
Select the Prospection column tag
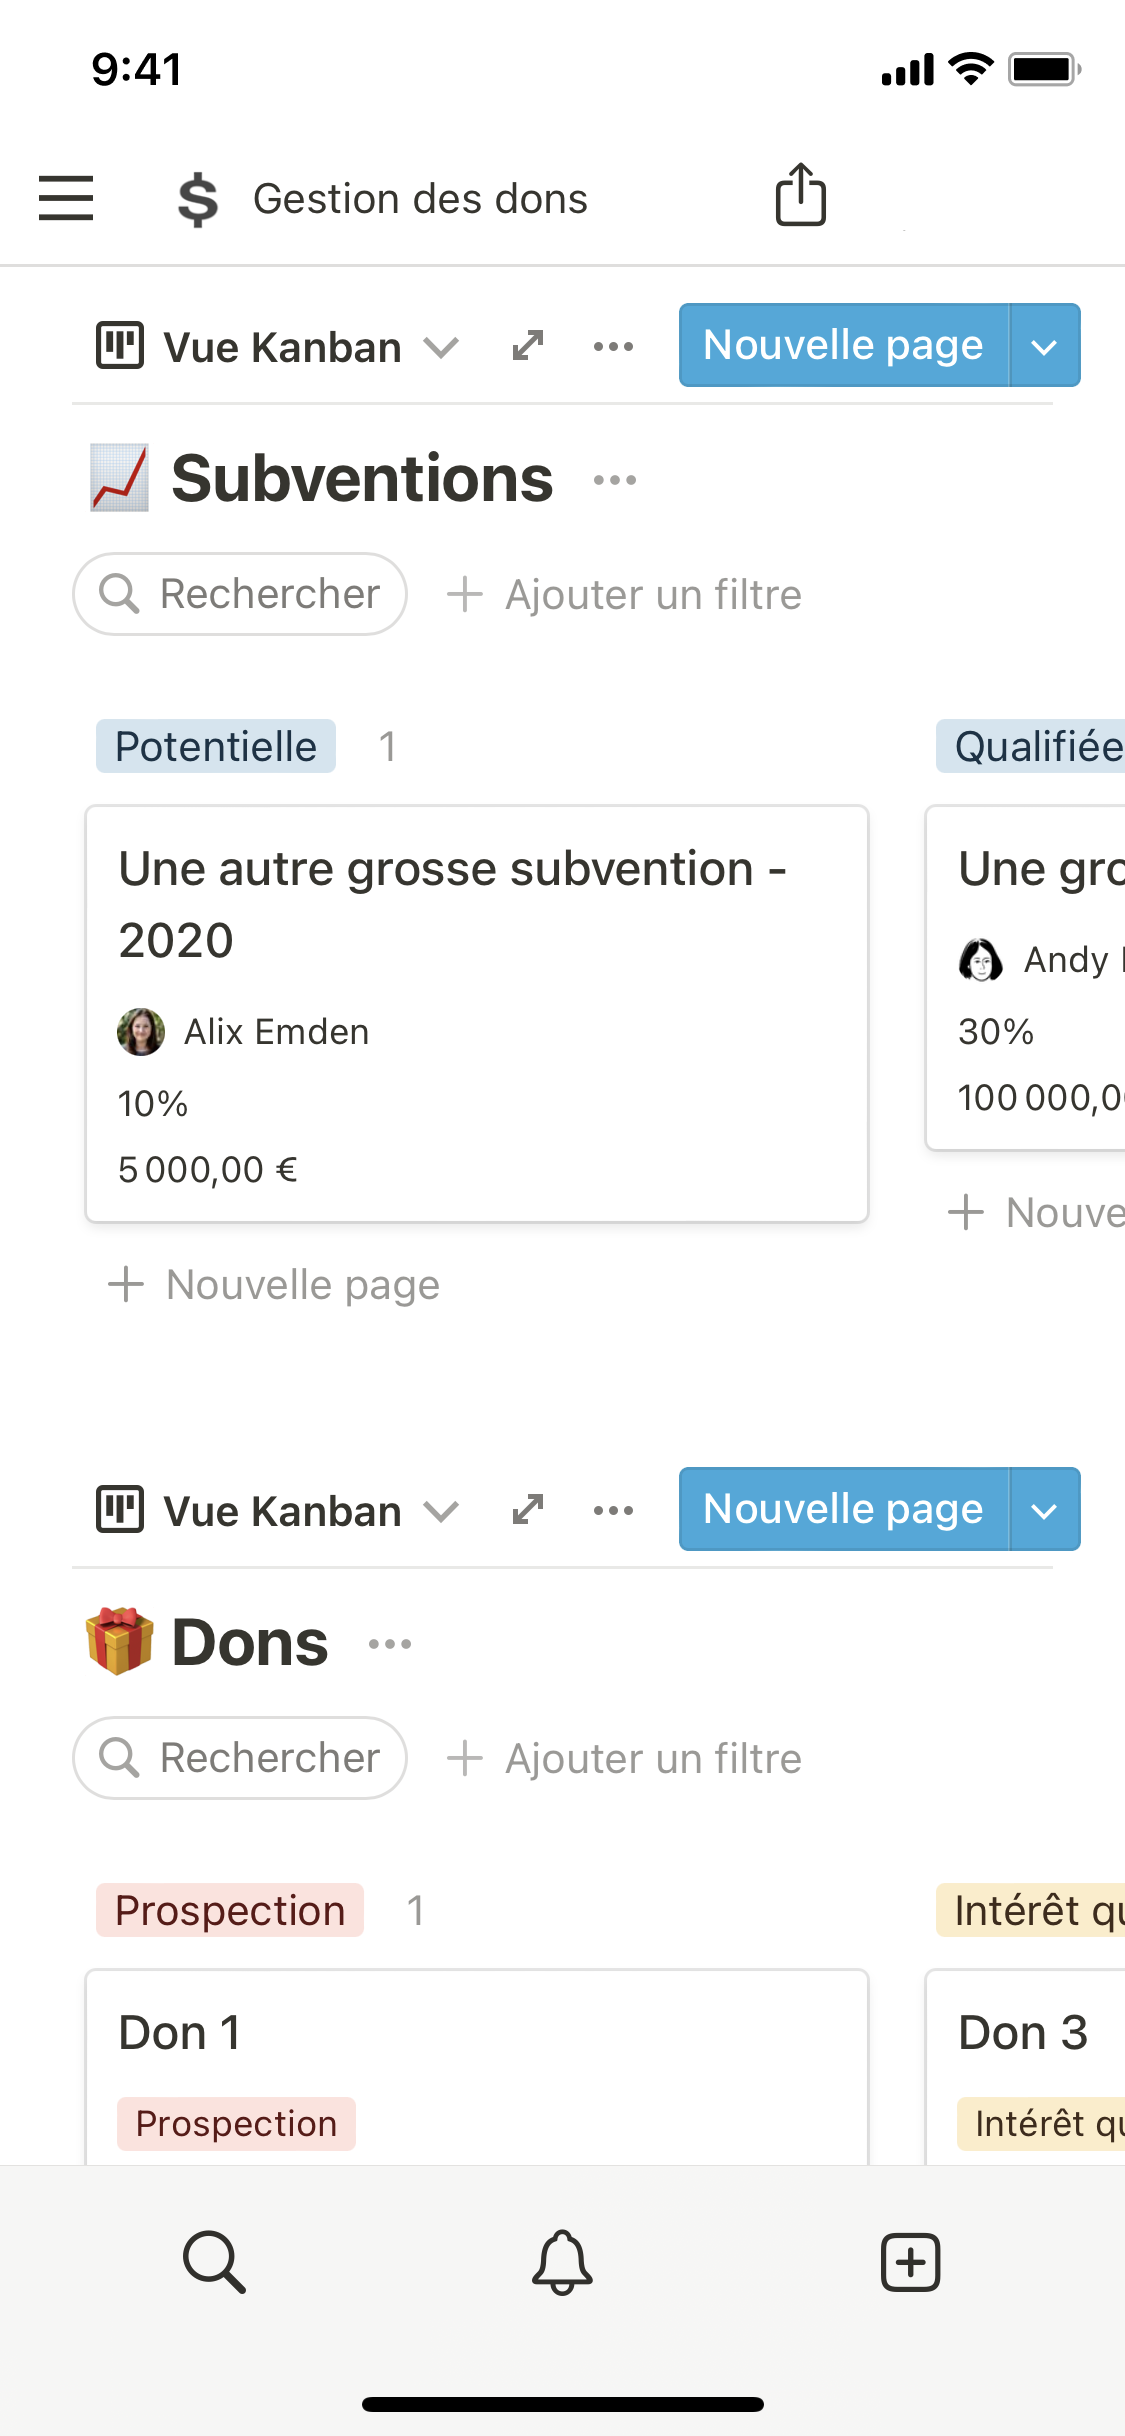(230, 1911)
